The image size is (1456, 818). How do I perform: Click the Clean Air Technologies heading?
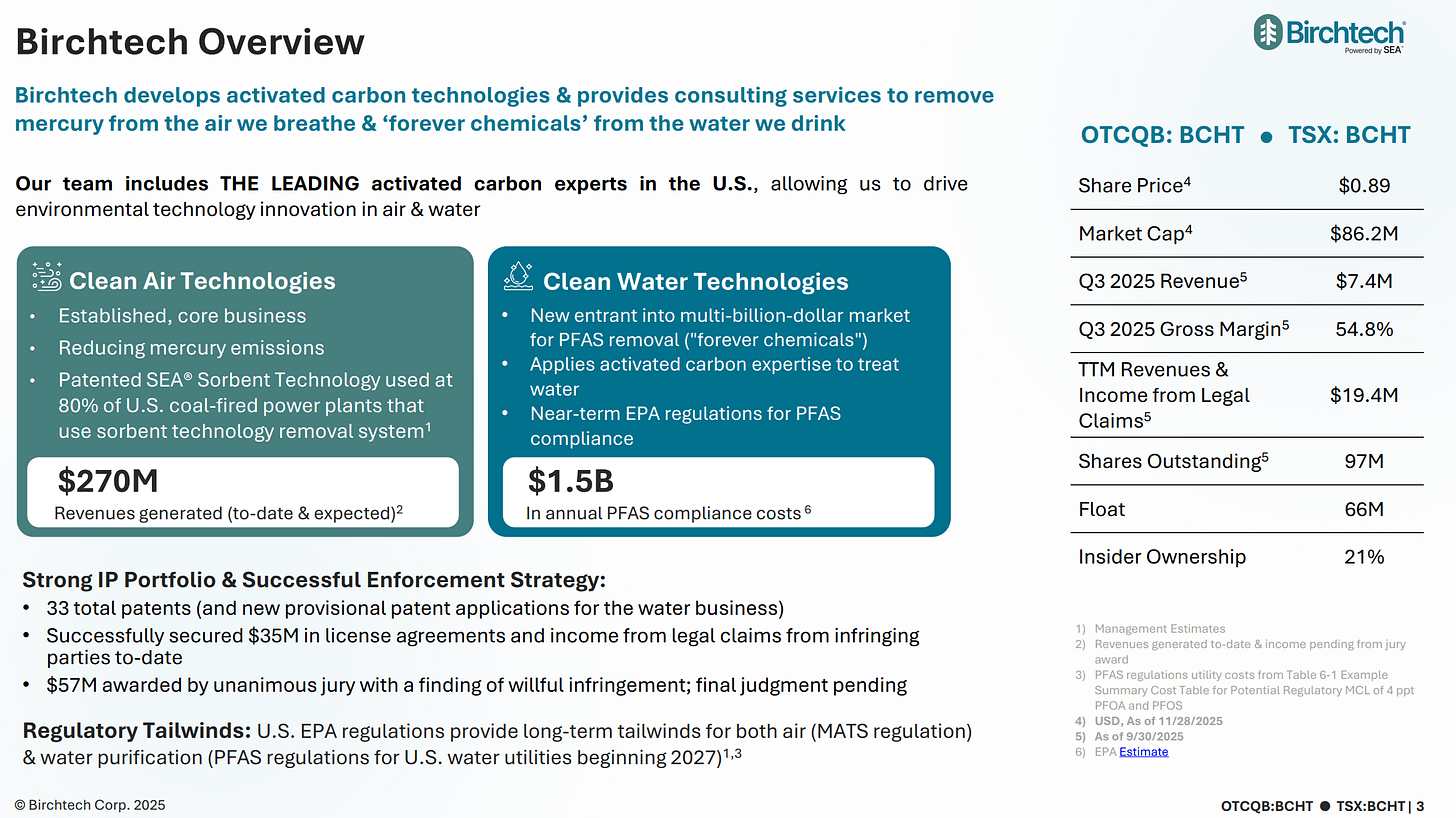[202, 281]
